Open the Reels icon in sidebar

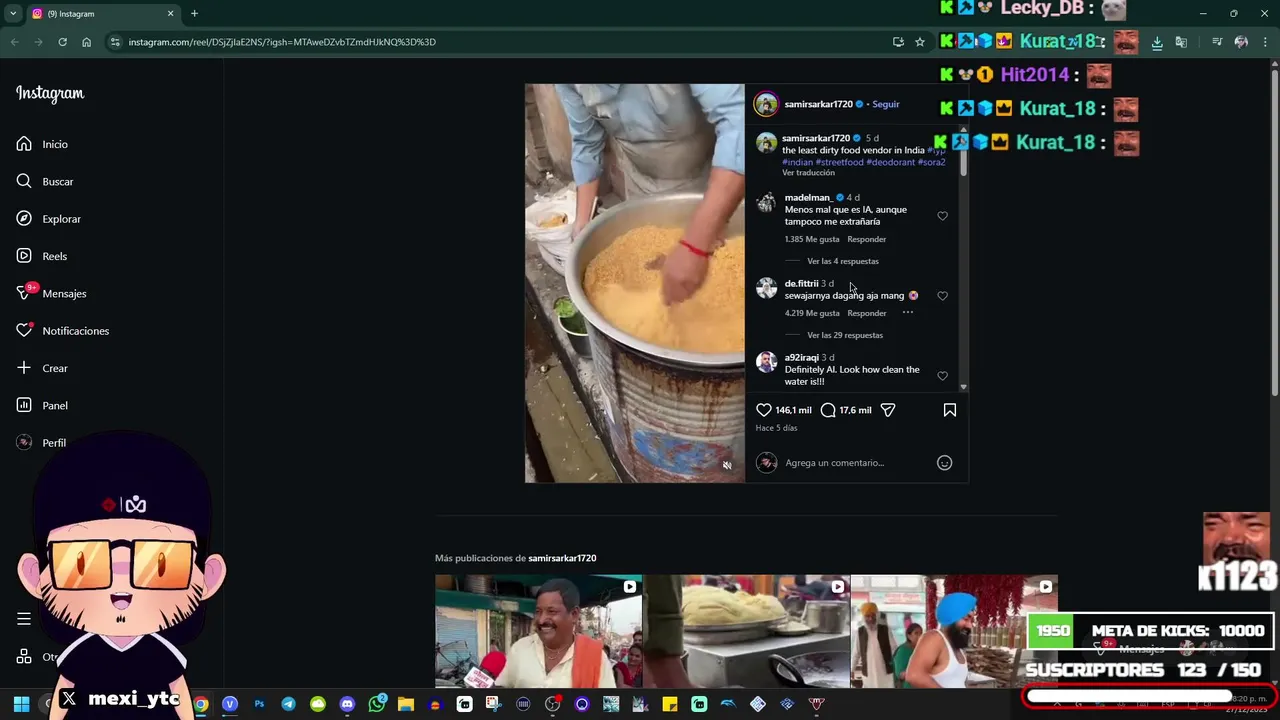(24, 256)
